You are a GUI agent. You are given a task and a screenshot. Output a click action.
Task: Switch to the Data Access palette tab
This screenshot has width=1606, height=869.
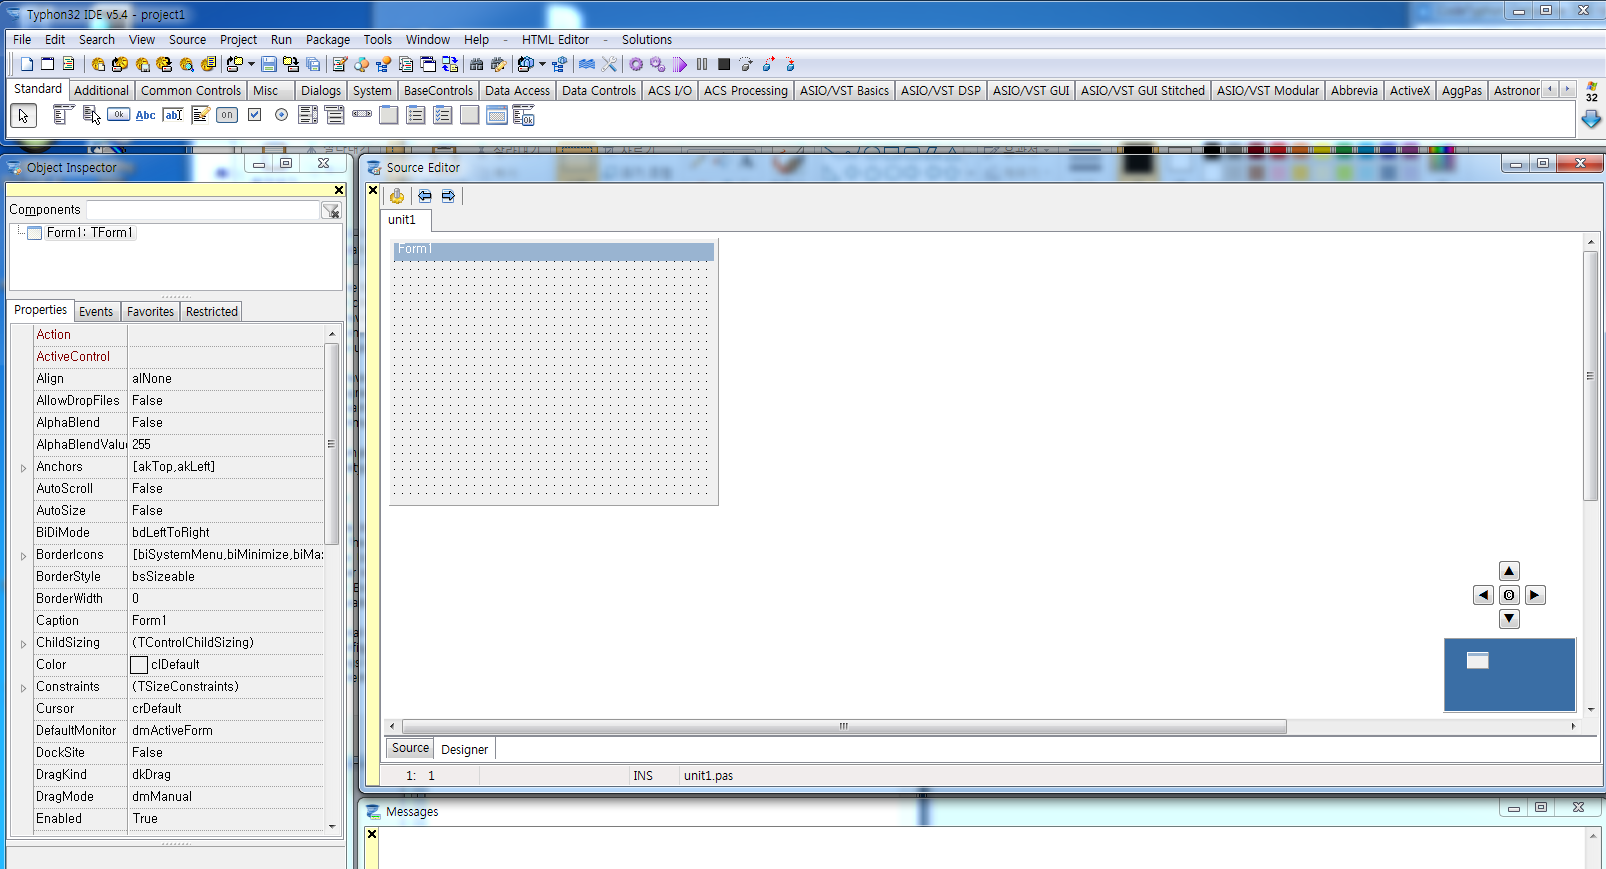pos(517,90)
